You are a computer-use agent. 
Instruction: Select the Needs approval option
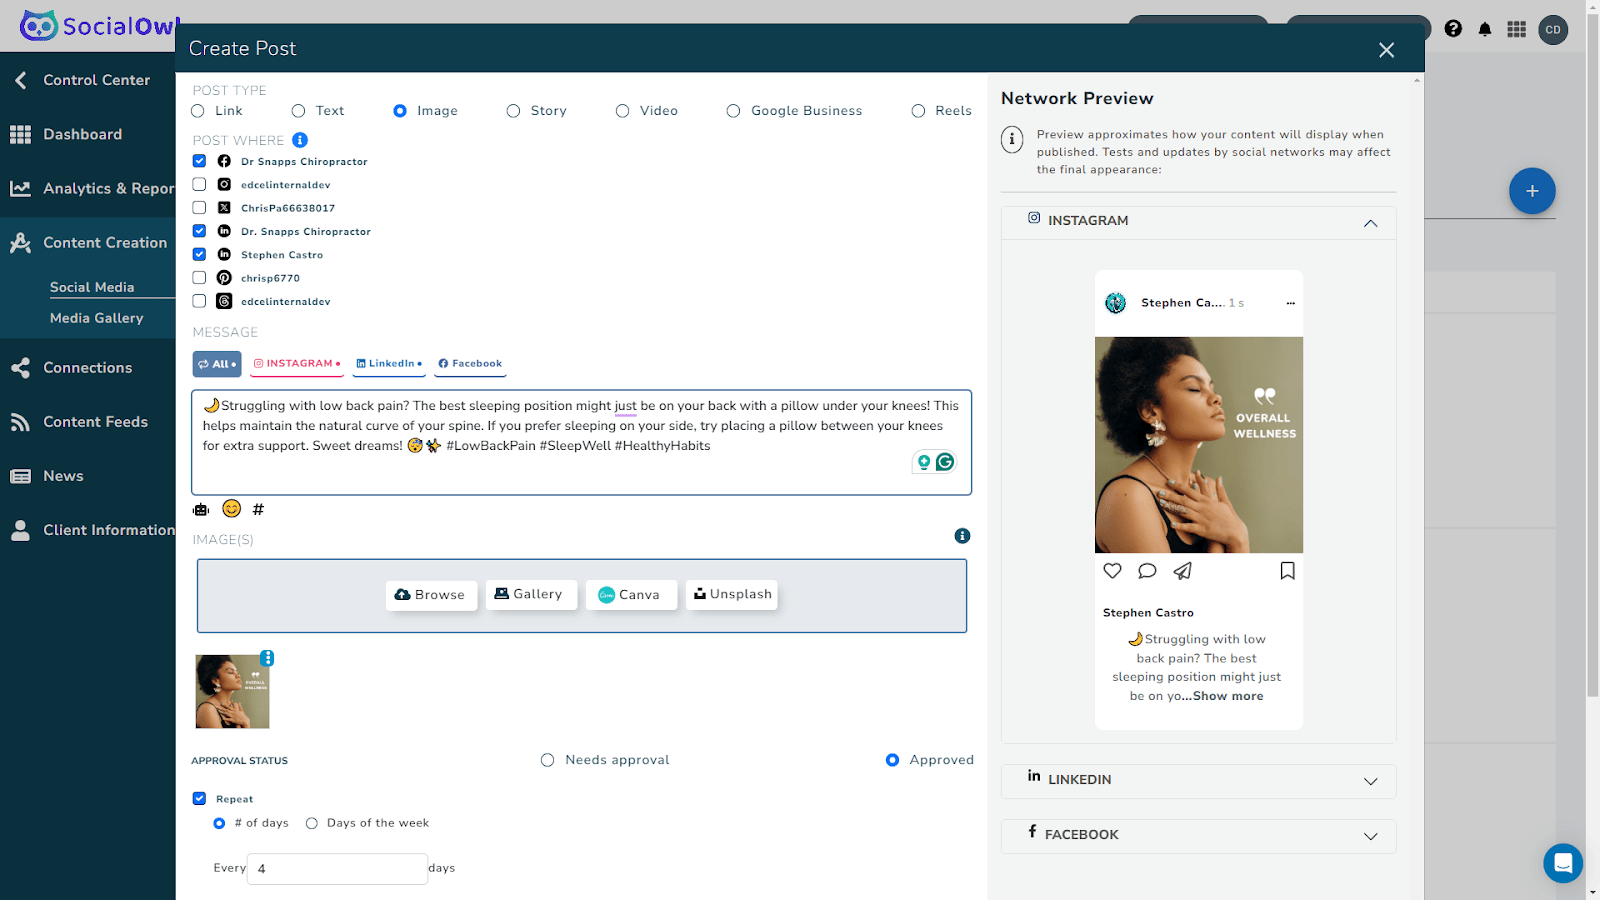pos(547,760)
